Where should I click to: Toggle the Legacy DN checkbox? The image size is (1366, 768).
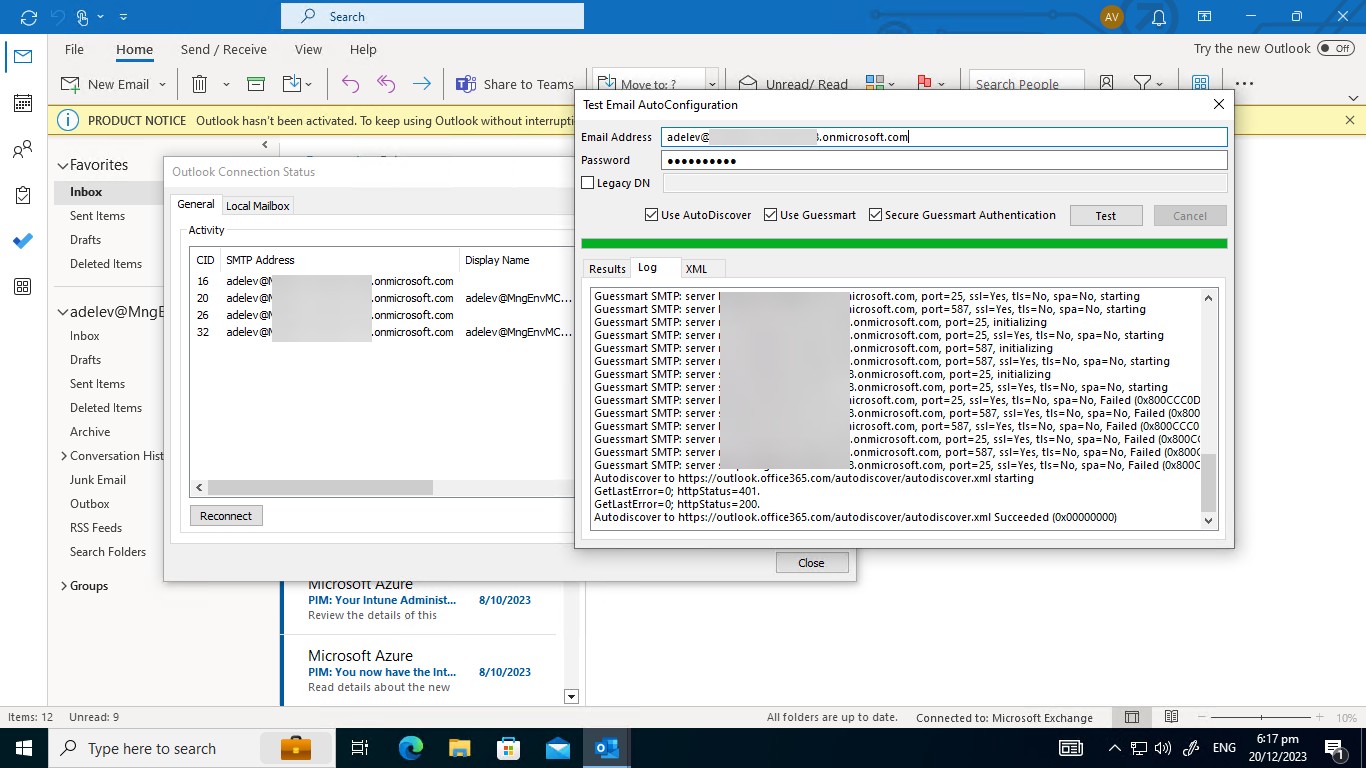pyautogui.click(x=588, y=183)
